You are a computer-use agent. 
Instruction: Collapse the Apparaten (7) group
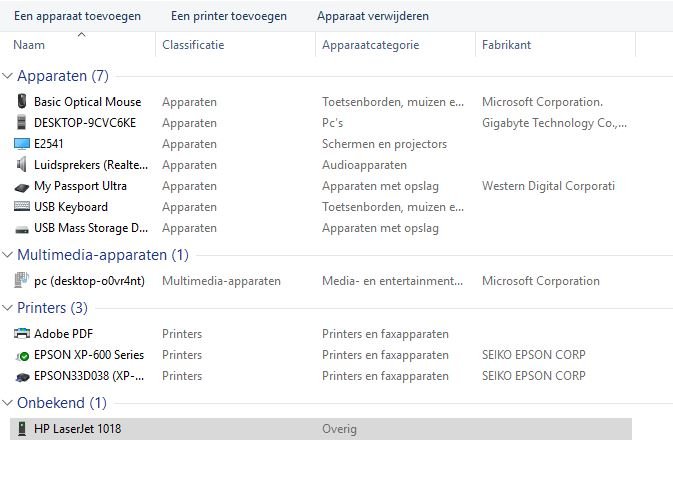[7, 76]
